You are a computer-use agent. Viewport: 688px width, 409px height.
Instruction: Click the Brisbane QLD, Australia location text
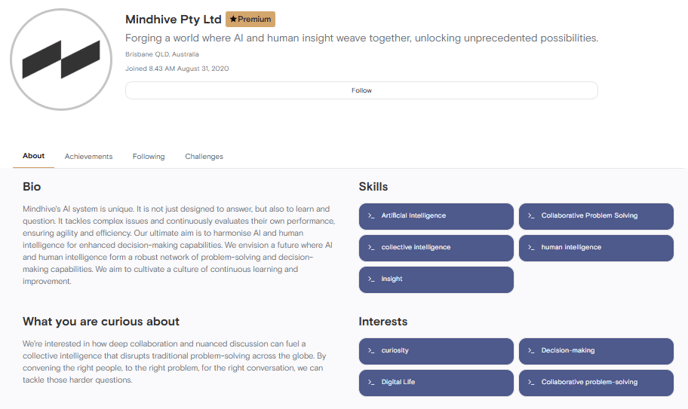pyautogui.click(x=162, y=54)
